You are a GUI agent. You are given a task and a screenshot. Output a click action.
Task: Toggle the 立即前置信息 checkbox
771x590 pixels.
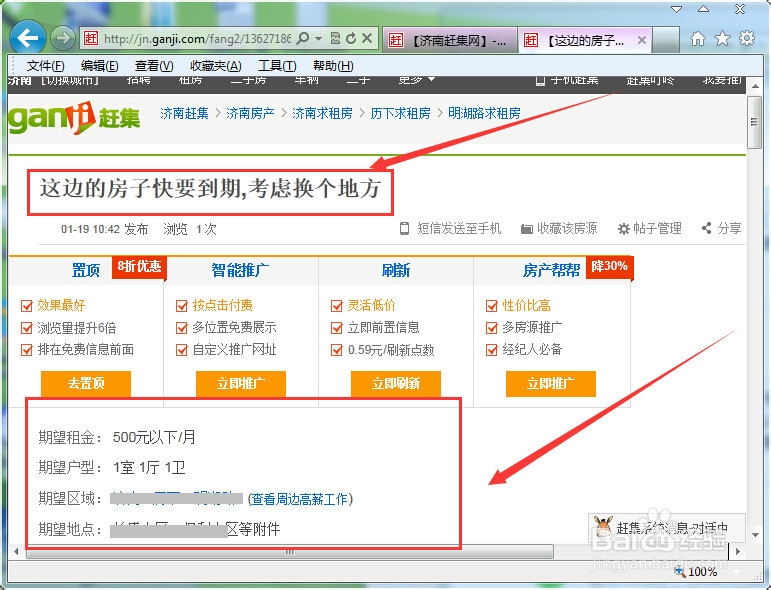pyautogui.click(x=337, y=328)
